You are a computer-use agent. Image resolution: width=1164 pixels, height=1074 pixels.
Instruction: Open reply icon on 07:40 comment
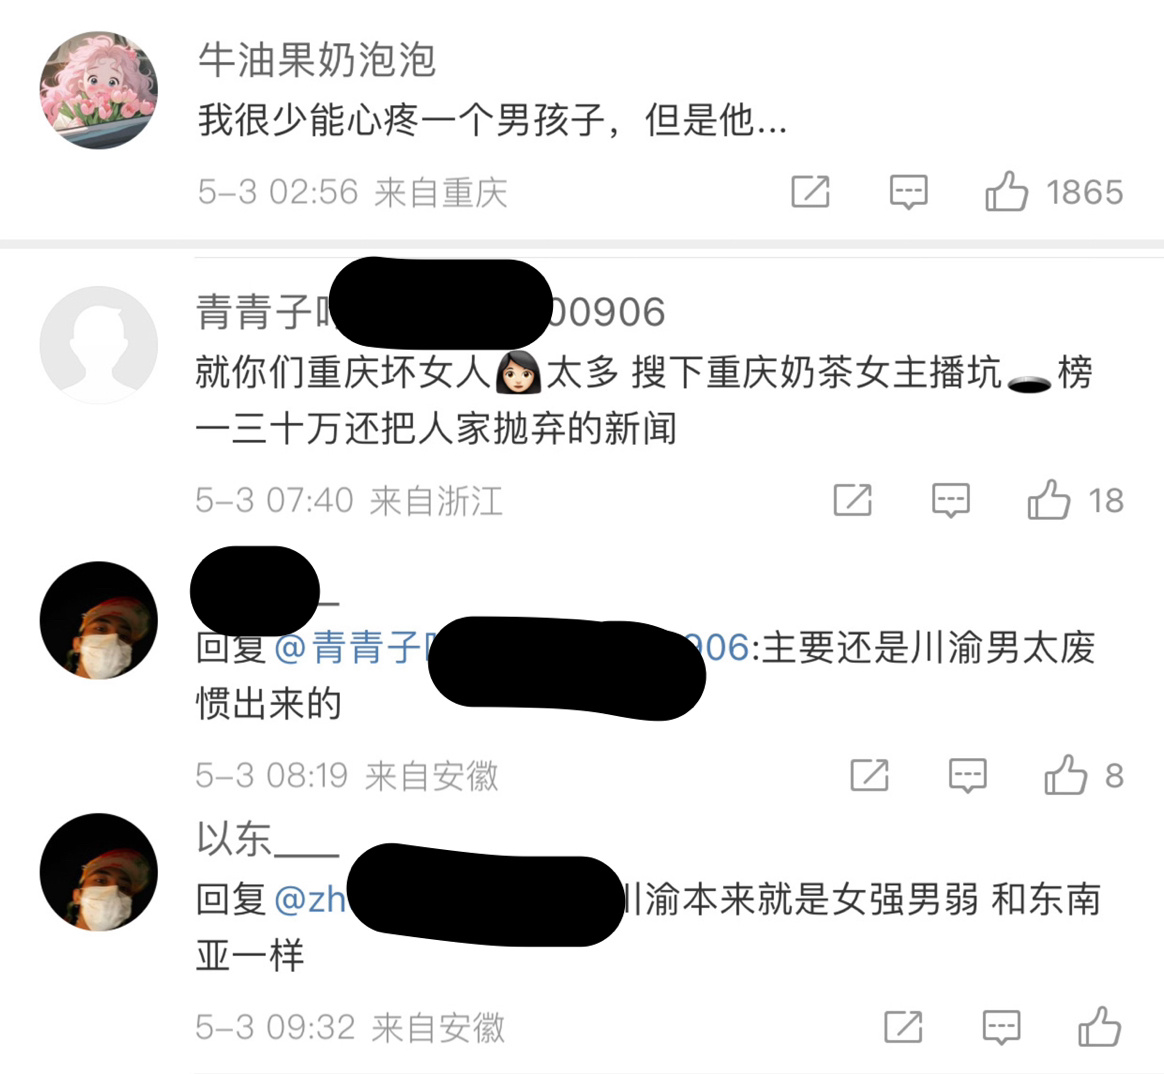[951, 500]
